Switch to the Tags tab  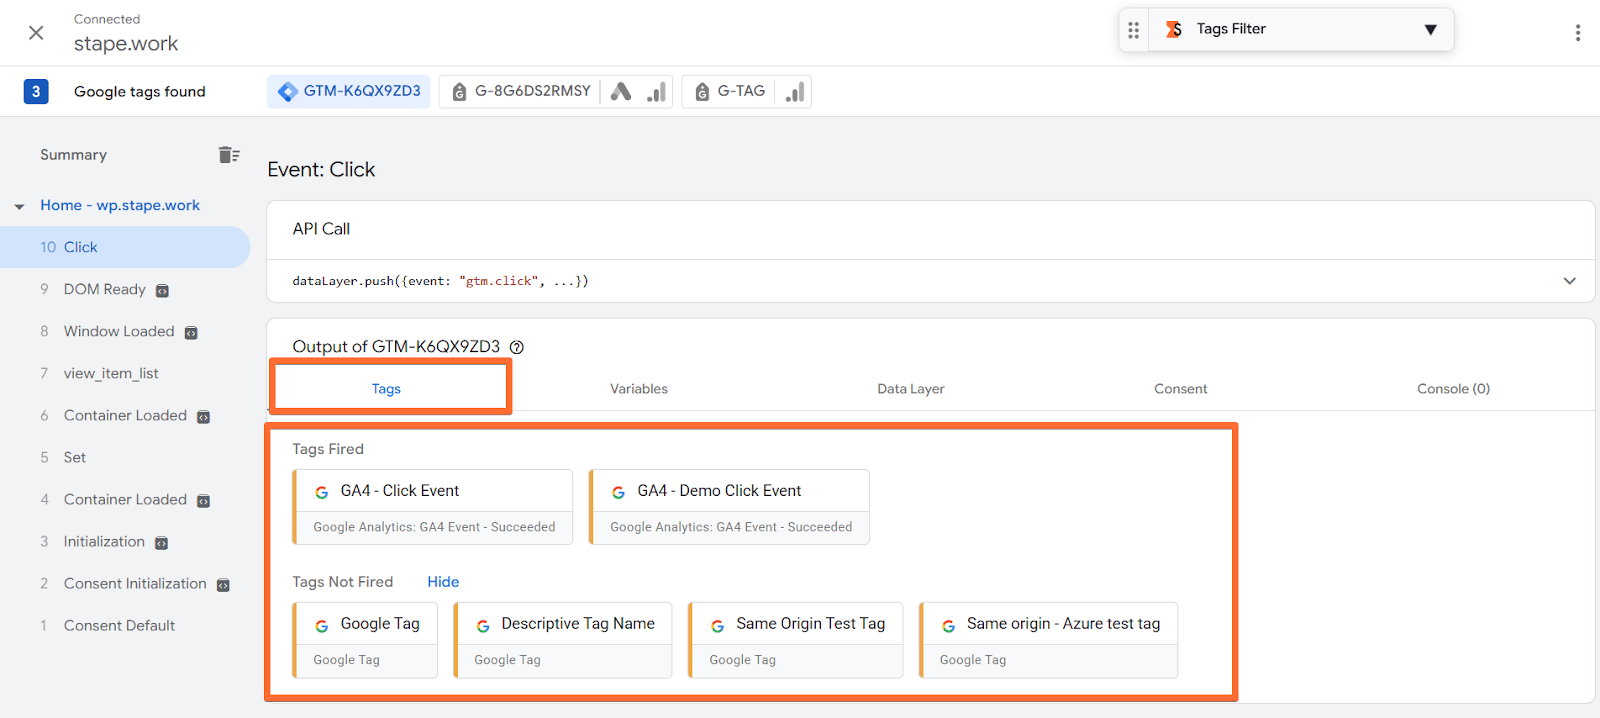click(x=386, y=389)
